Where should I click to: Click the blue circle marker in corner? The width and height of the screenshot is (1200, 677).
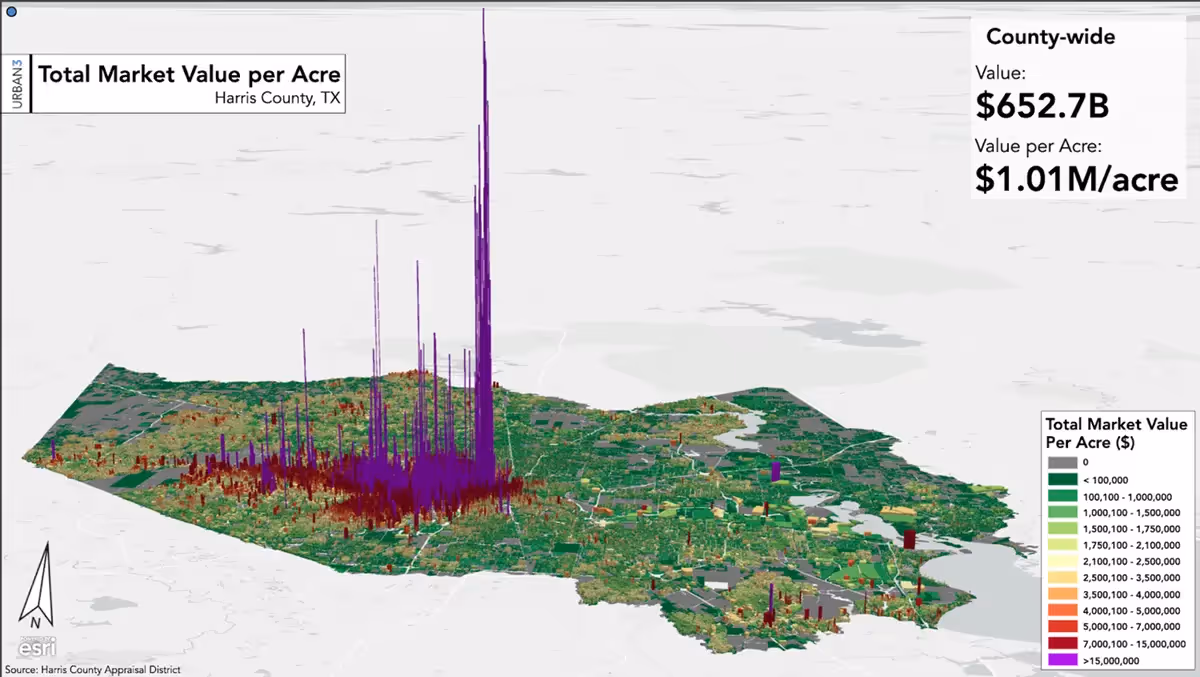pyautogui.click(x=11, y=11)
